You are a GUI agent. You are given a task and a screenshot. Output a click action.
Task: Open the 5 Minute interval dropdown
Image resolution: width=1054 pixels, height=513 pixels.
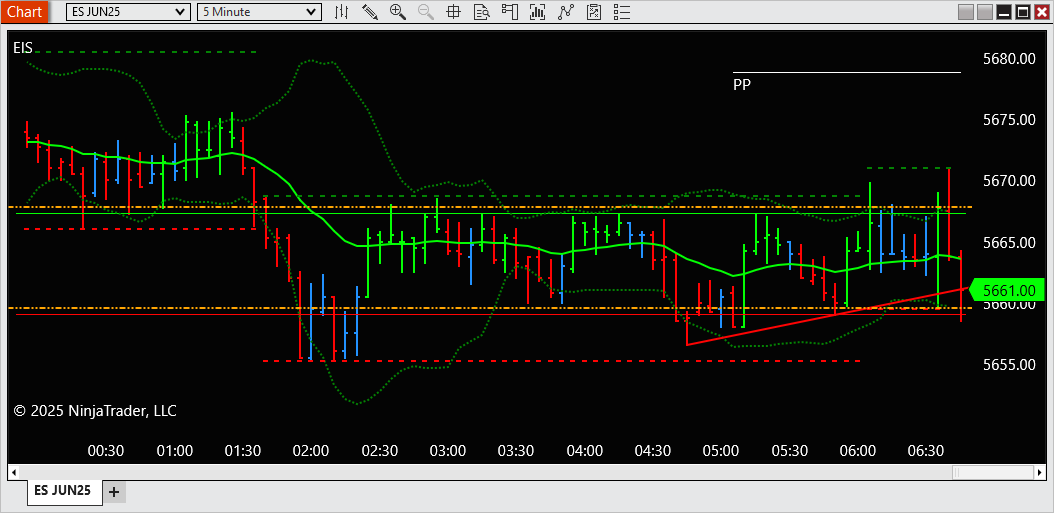(x=259, y=11)
